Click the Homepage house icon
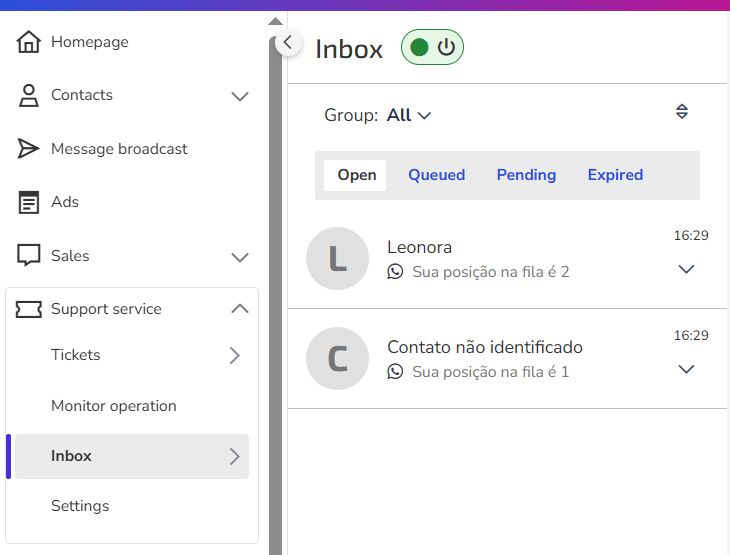This screenshot has height=555, width=730. [x=28, y=42]
